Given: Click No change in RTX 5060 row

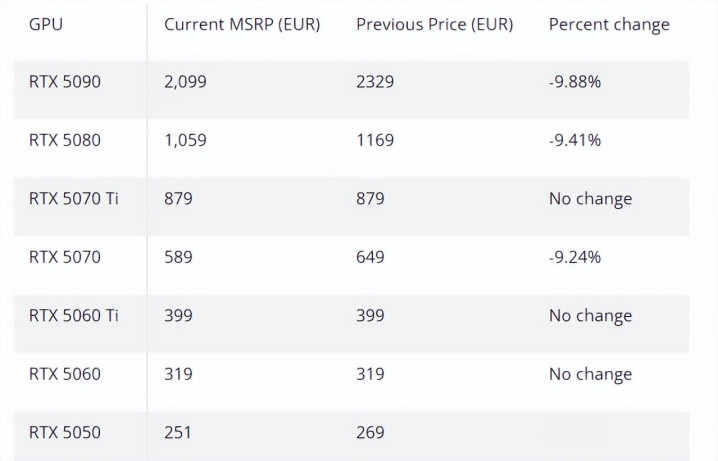Looking at the screenshot, I should pos(590,374).
